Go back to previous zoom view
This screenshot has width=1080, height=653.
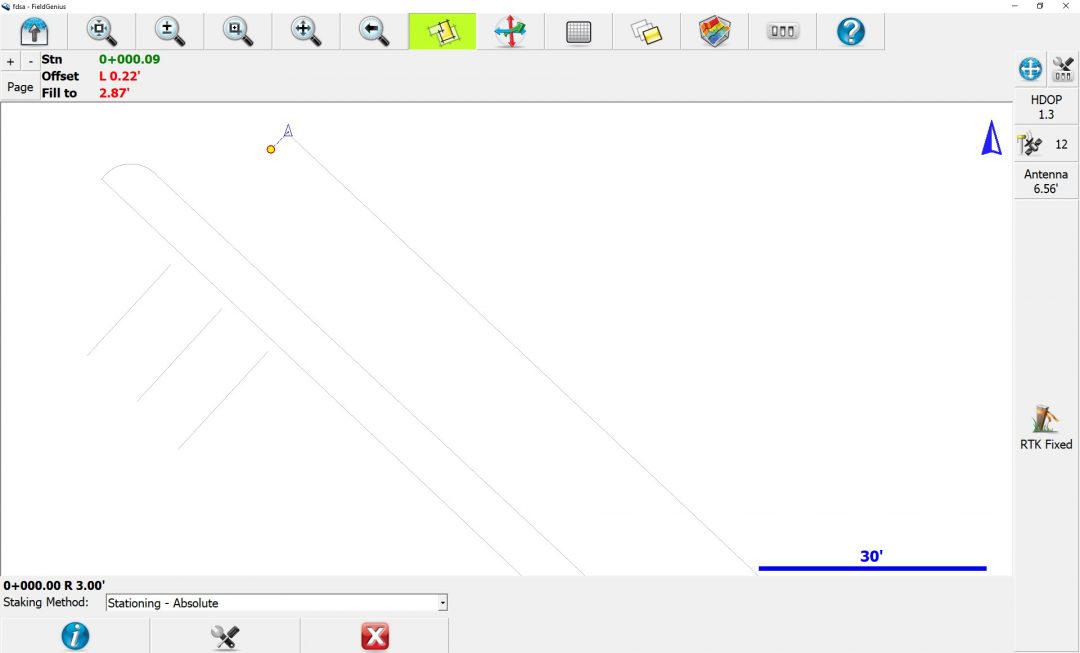[x=374, y=31]
